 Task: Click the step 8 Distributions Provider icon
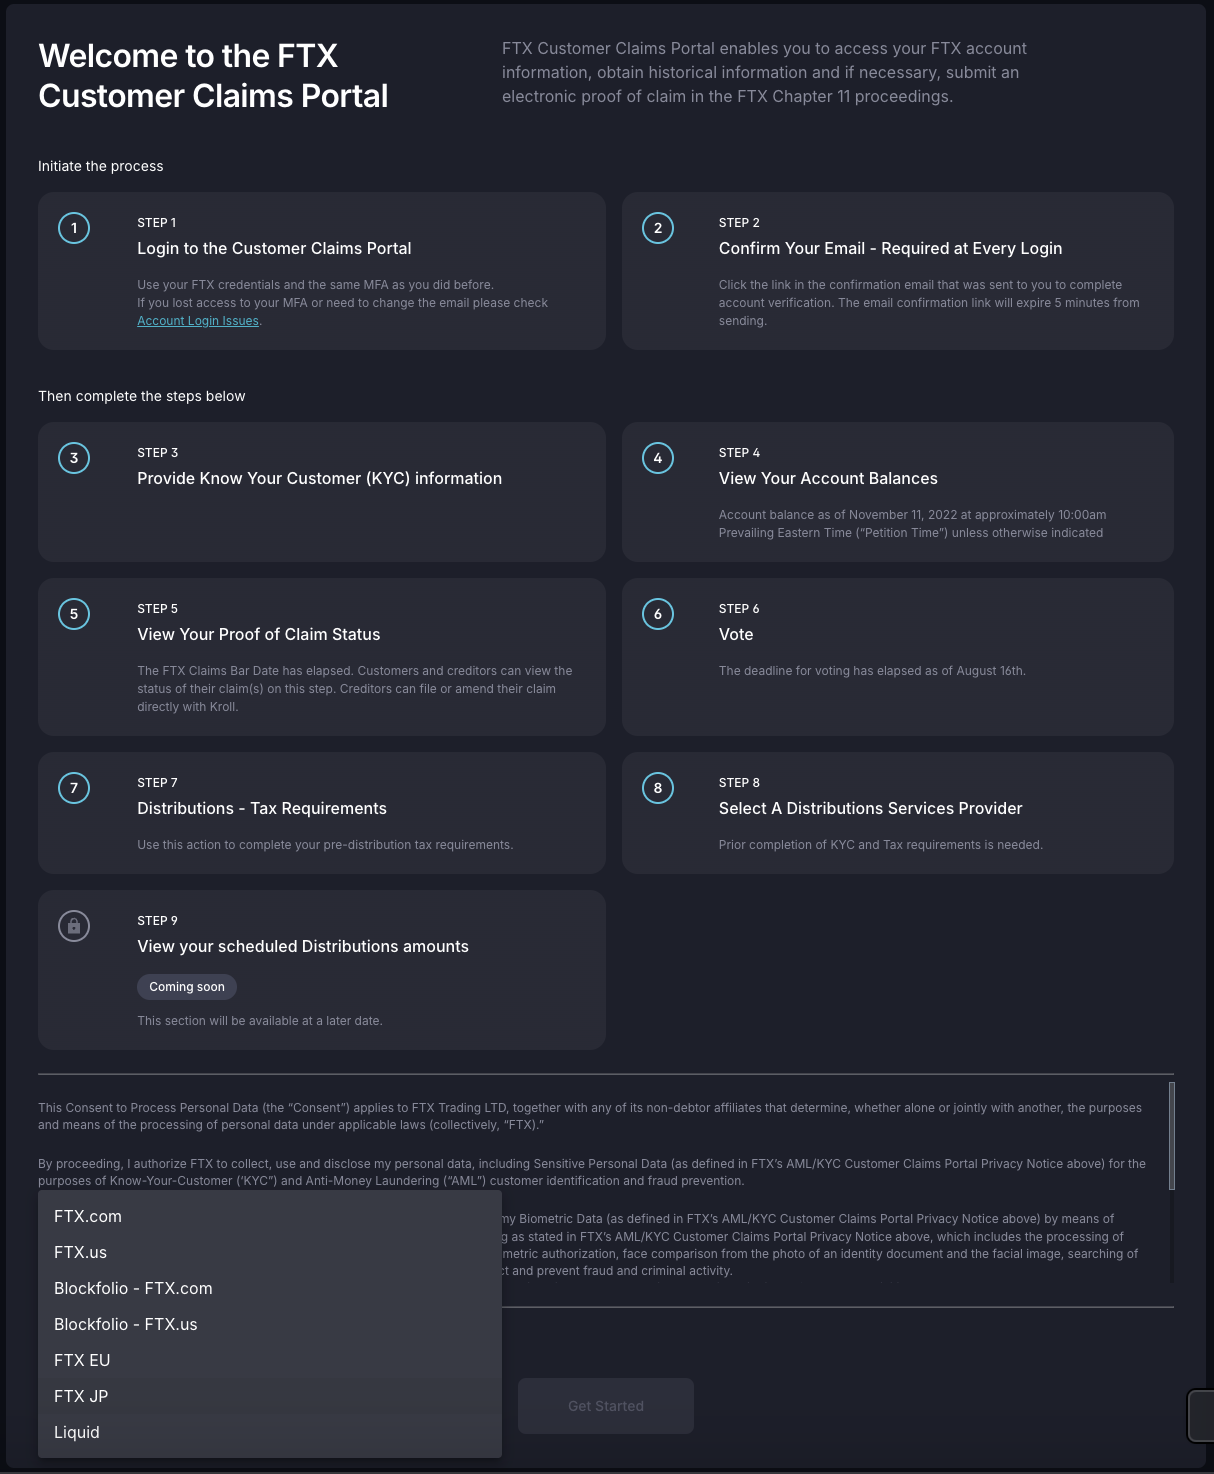[x=657, y=788]
